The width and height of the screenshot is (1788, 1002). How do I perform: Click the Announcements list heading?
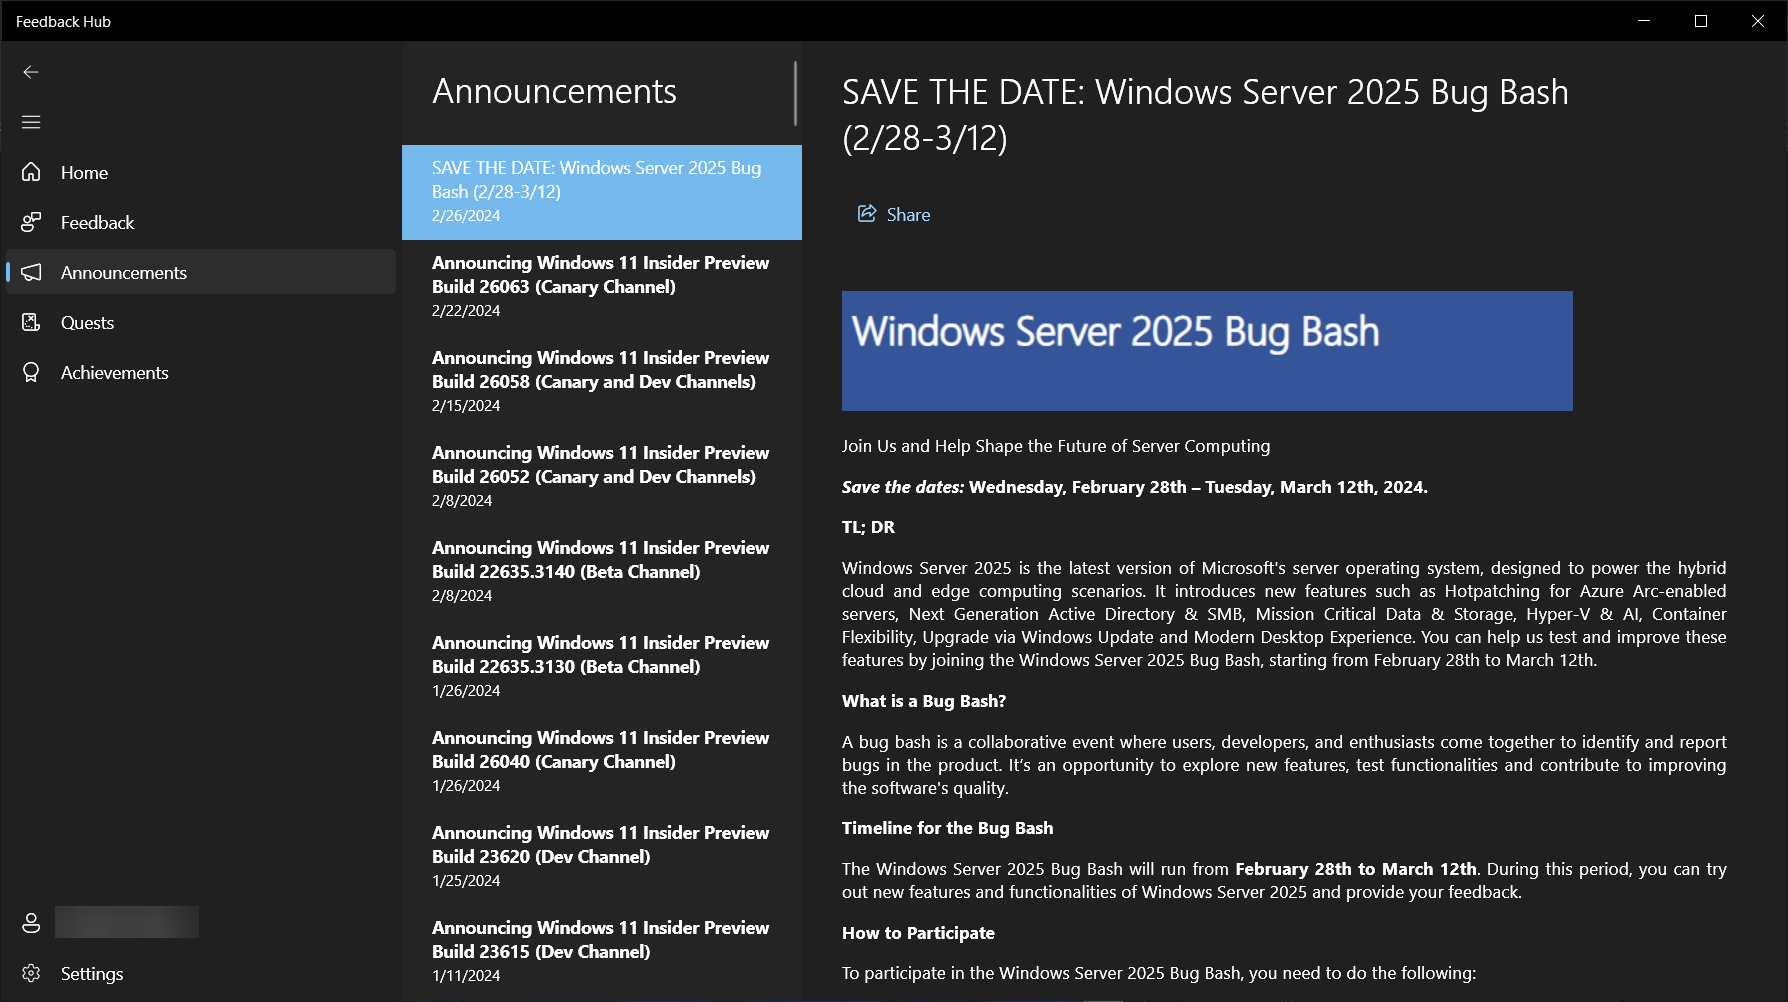point(554,91)
